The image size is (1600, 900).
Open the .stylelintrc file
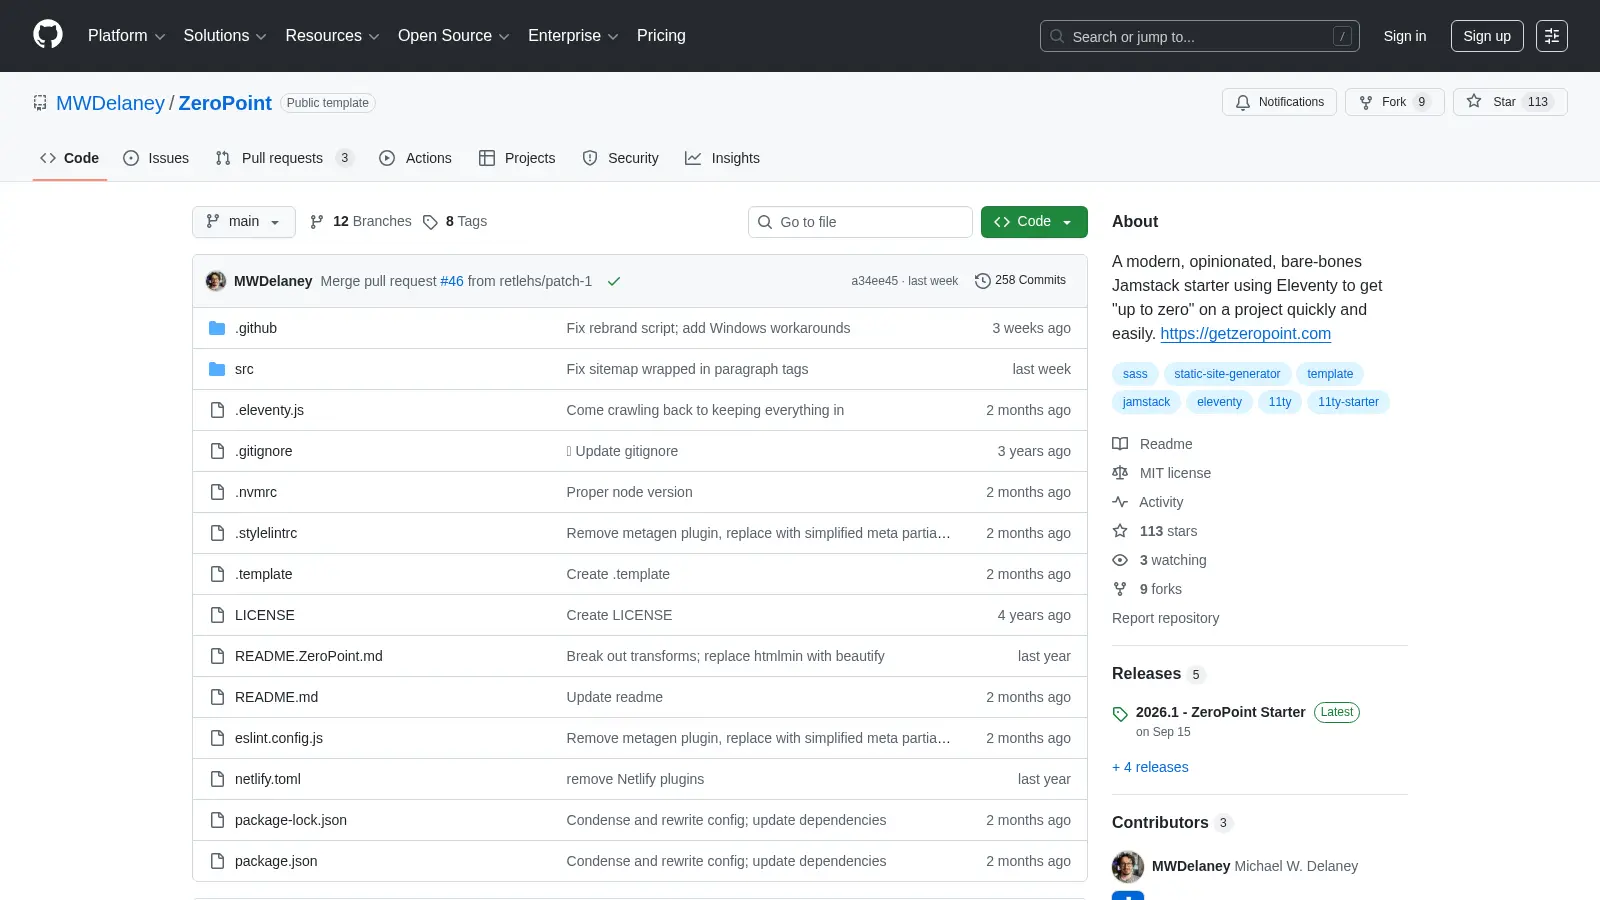[266, 533]
